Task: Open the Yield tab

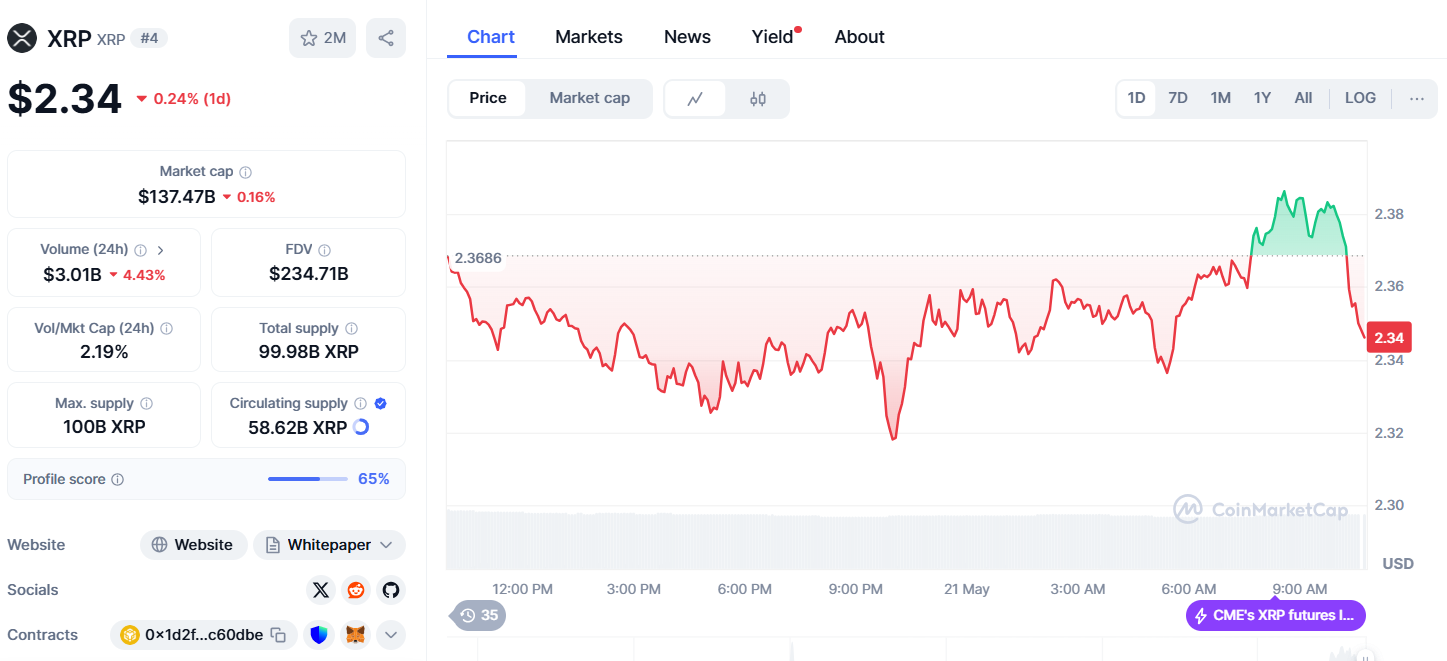Action: click(x=773, y=37)
